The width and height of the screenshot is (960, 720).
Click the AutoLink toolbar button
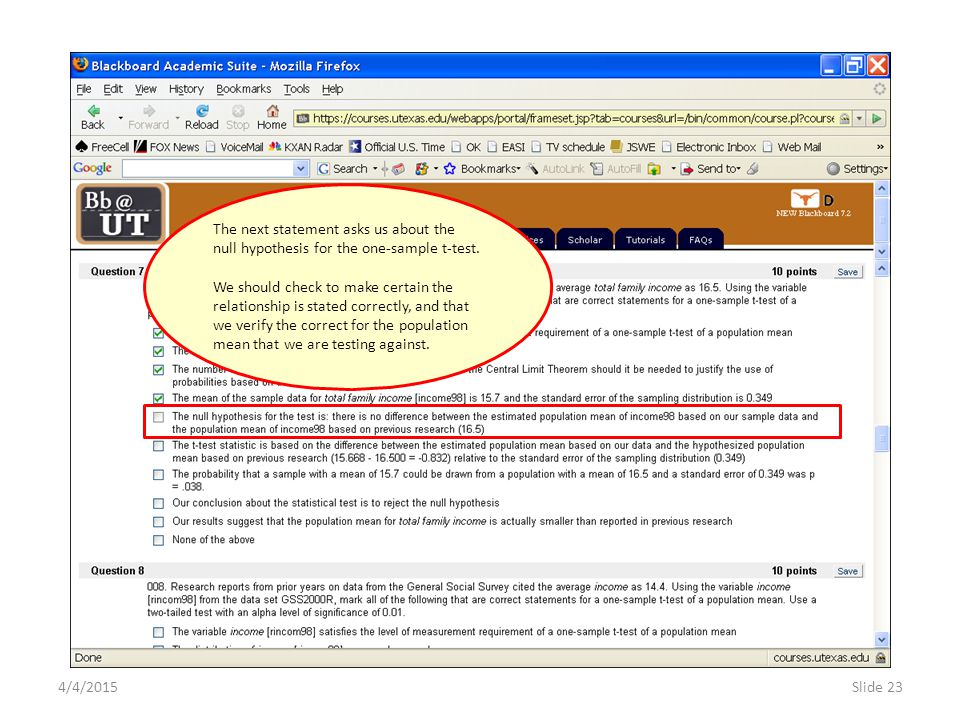click(x=555, y=168)
